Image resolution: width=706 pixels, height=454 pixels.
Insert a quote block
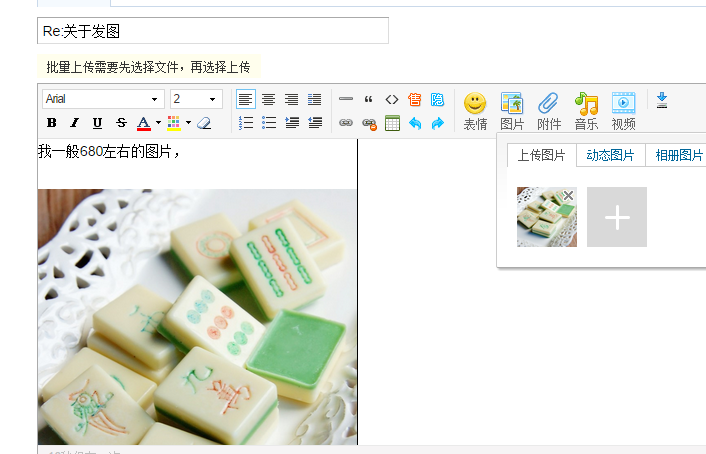click(x=368, y=99)
